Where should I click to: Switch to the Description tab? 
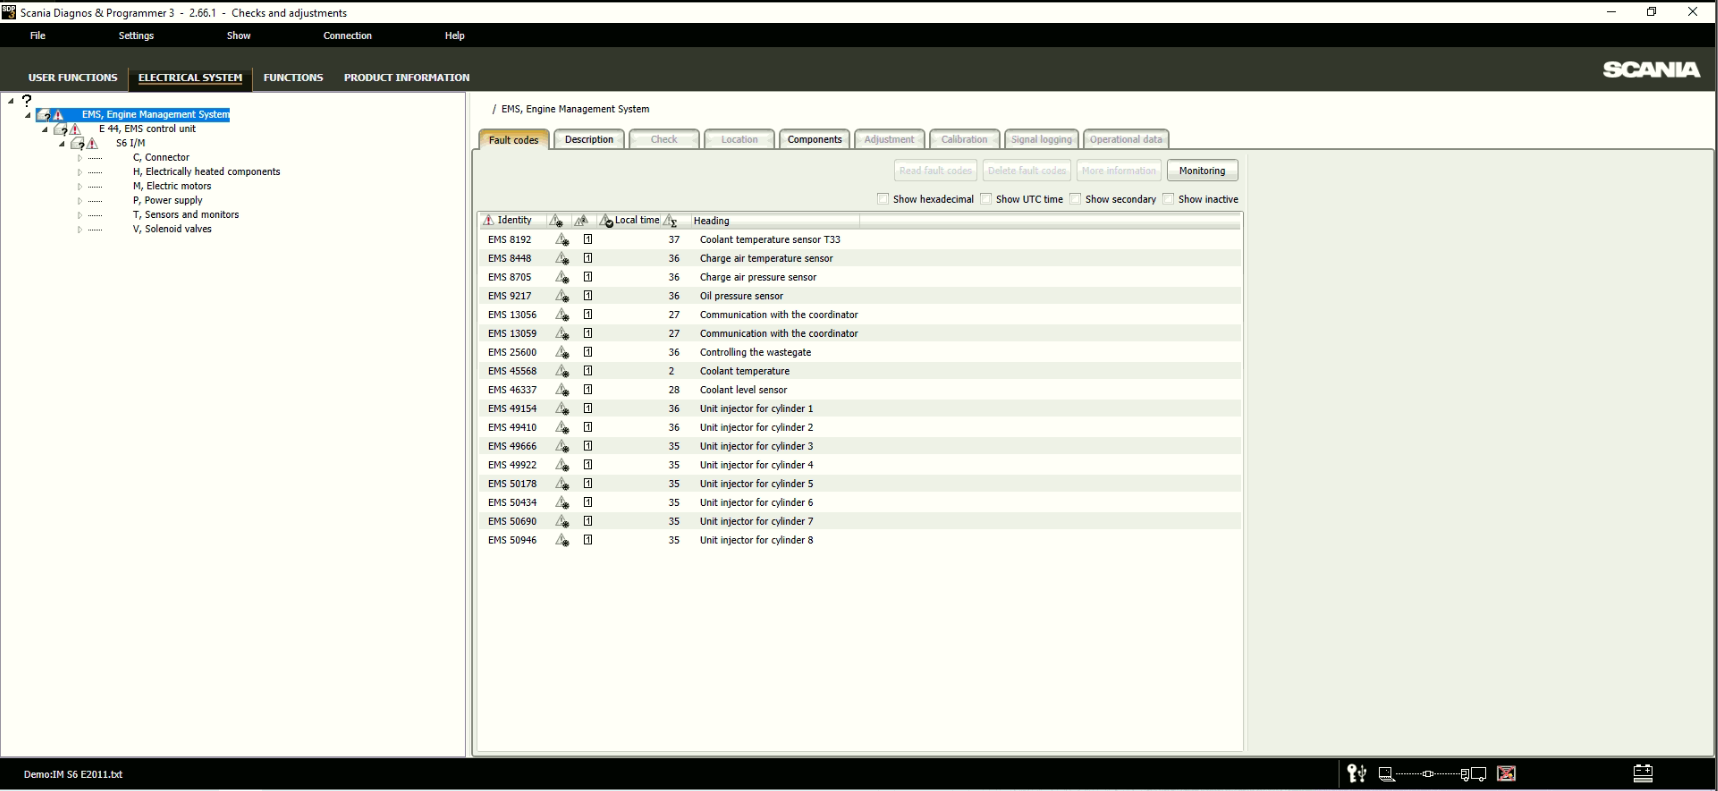point(589,140)
